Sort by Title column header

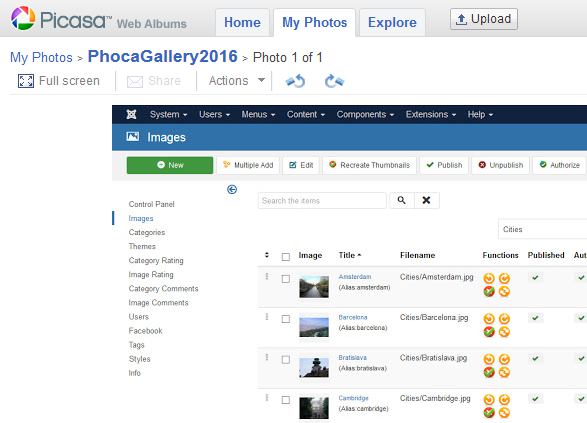click(x=350, y=255)
